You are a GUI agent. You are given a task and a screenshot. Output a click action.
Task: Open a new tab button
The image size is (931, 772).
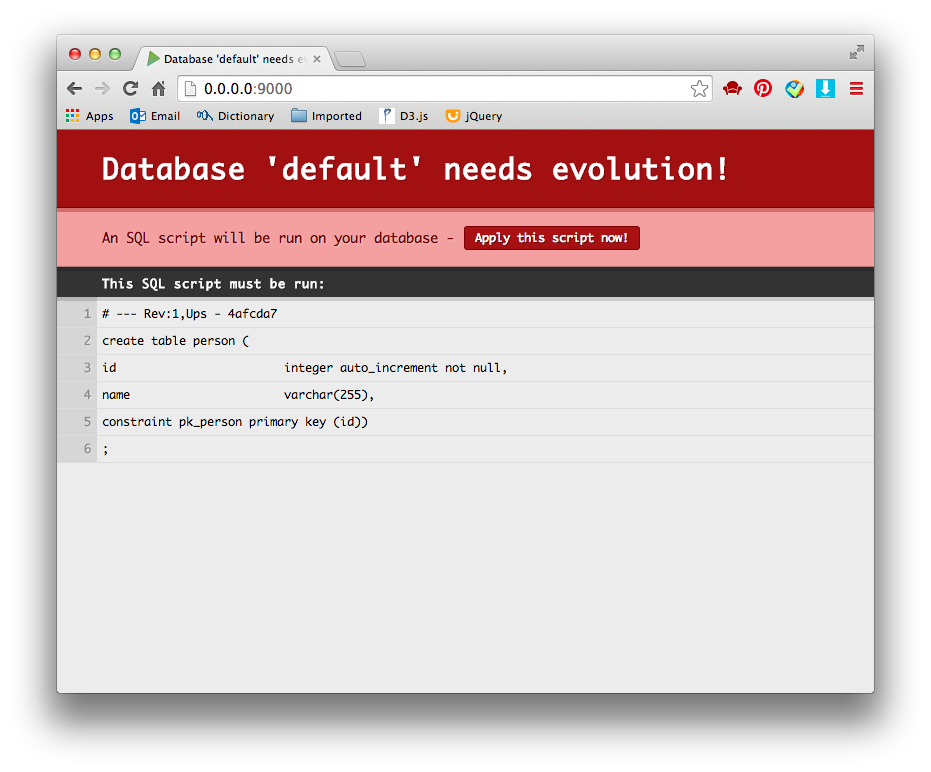(350, 59)
